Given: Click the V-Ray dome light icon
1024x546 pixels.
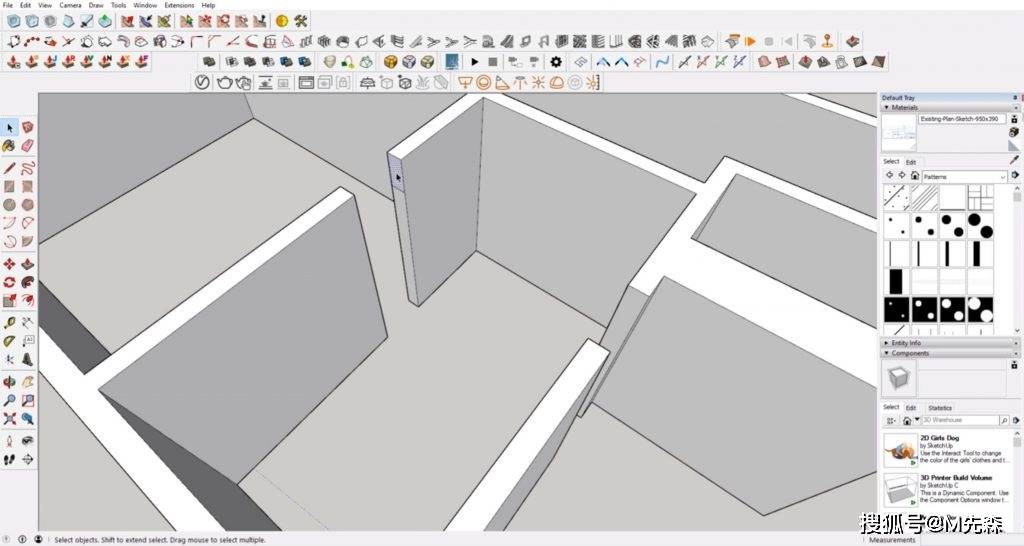Looking at the screenshot, I should click(556, 82).
